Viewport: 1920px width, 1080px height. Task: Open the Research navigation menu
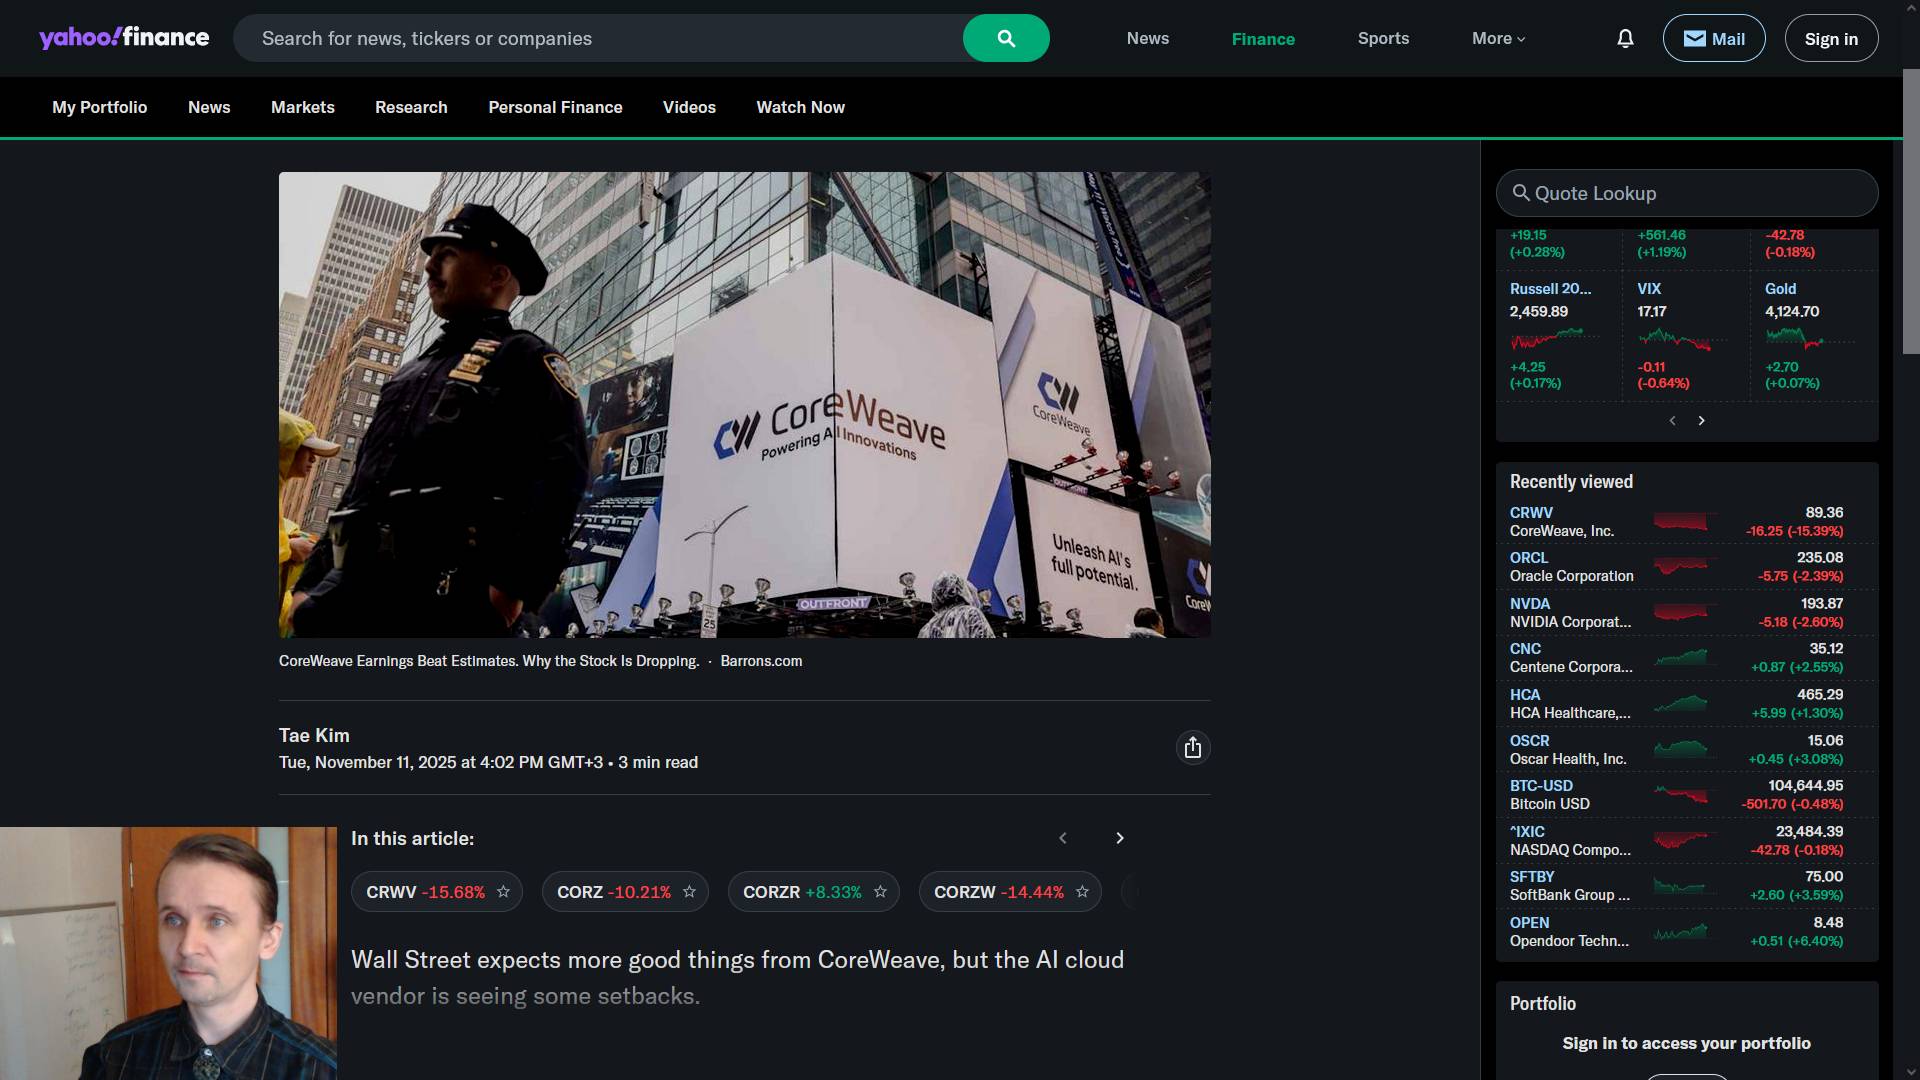pos(411,107)
